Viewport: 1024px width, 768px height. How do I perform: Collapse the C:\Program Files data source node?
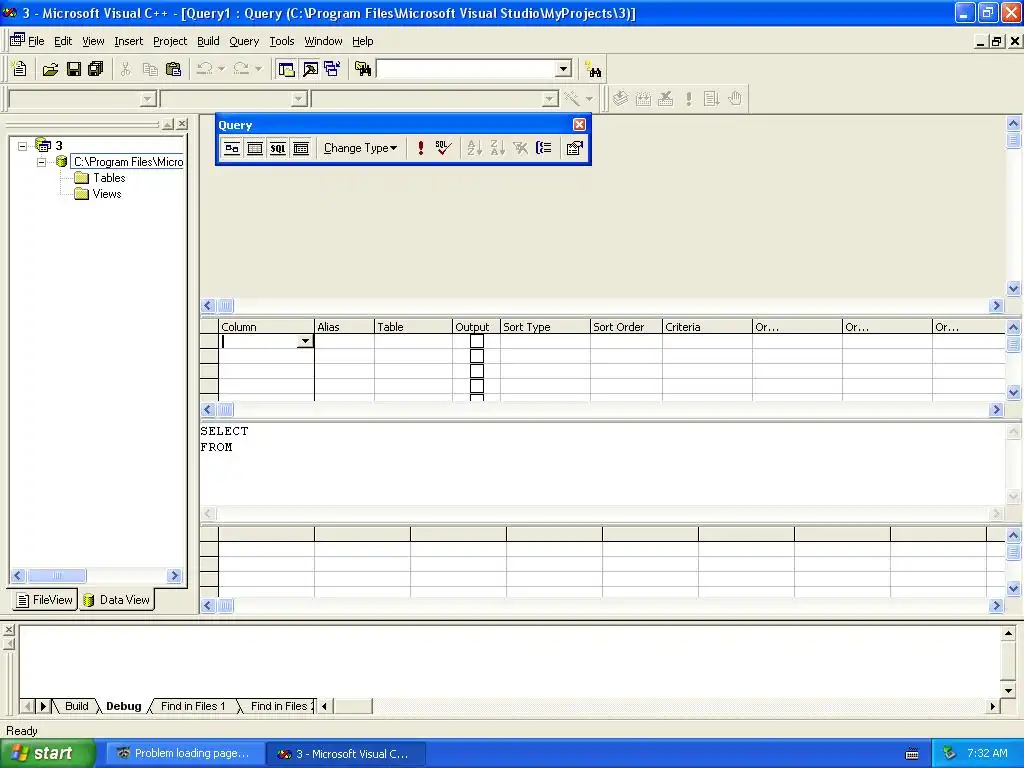[42, 162]
